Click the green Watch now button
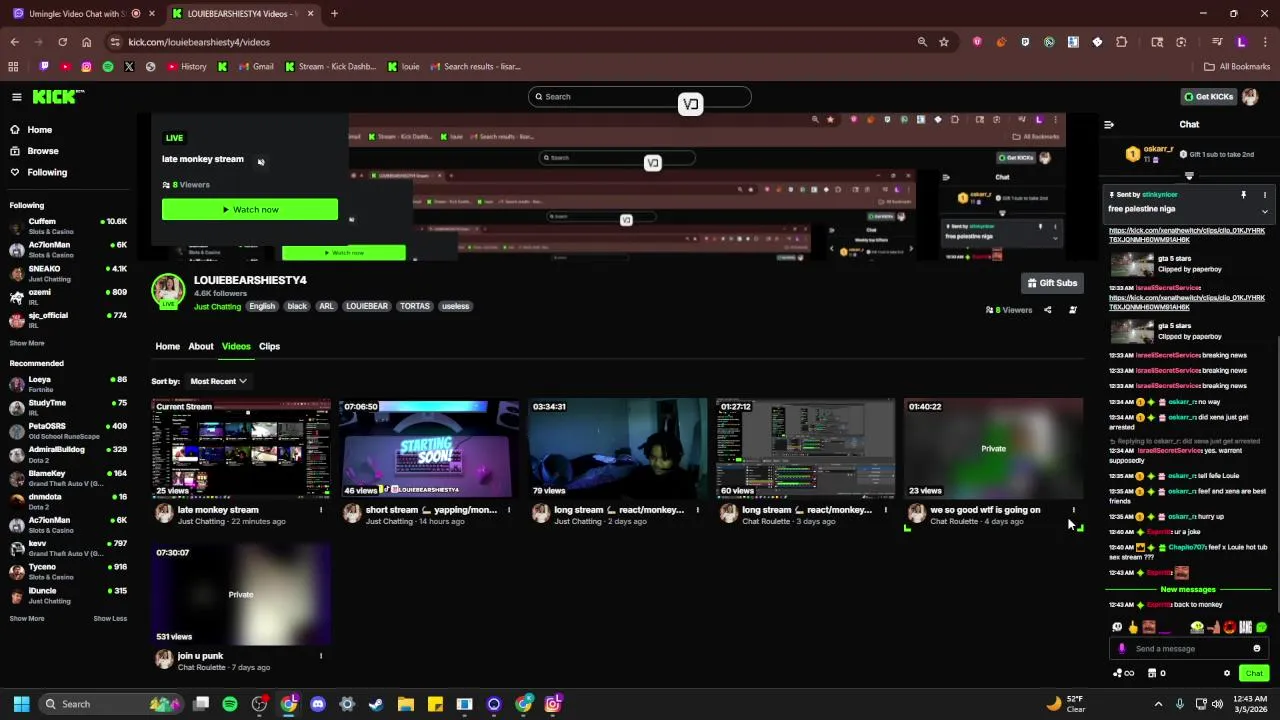 tap(250, 210)
